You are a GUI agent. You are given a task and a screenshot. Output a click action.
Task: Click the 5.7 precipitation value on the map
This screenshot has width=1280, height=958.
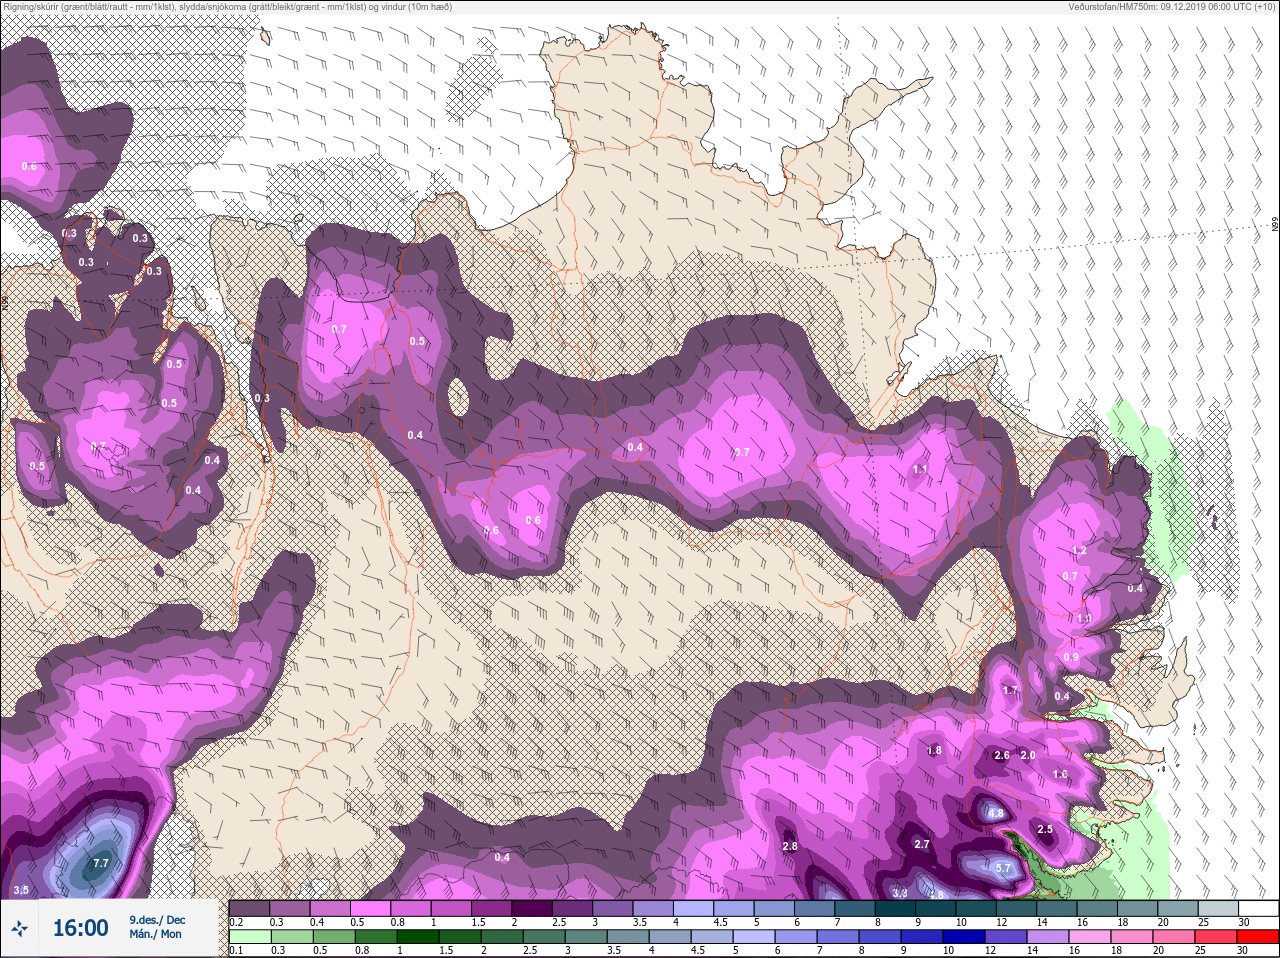pyautogui.click(x=1004, y=869)
